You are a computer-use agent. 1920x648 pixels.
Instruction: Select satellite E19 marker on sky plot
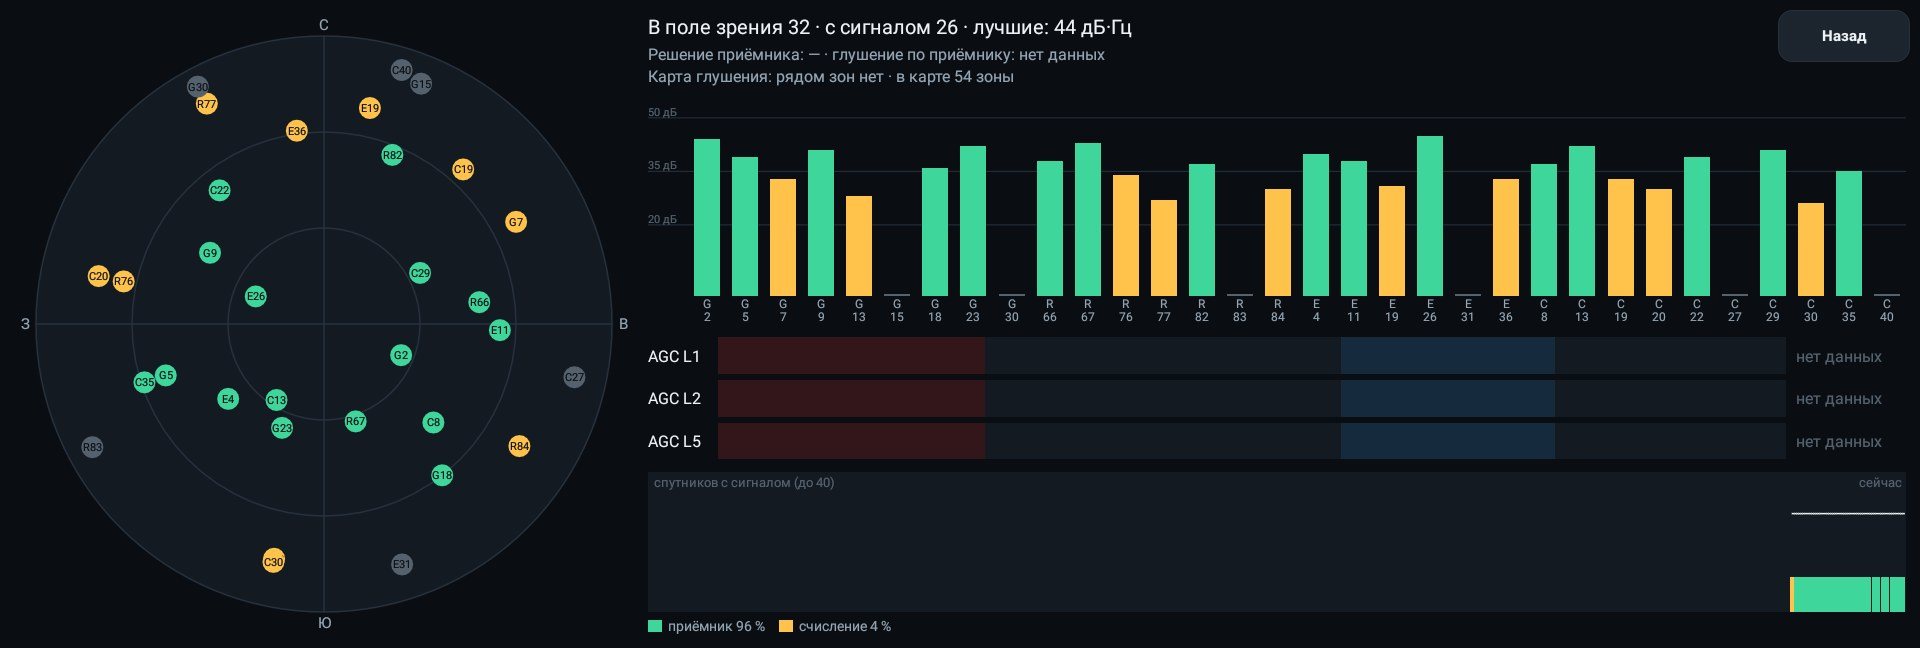370,108
